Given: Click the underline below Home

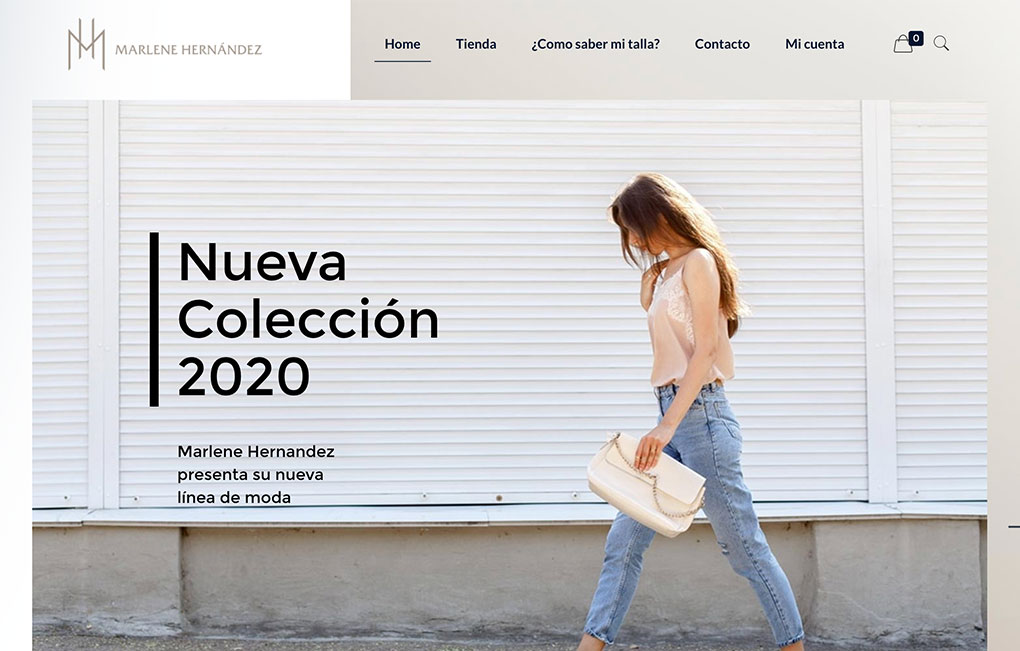Looking at the screenshot, I should tap(402, 61).
